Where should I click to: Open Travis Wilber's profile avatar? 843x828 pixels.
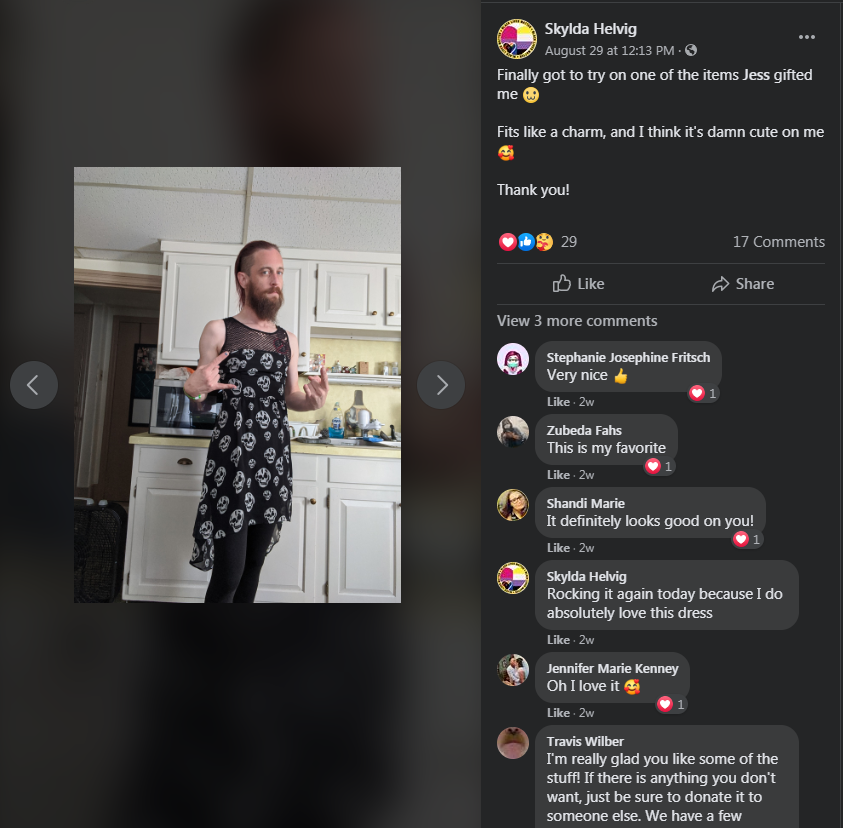513,743
